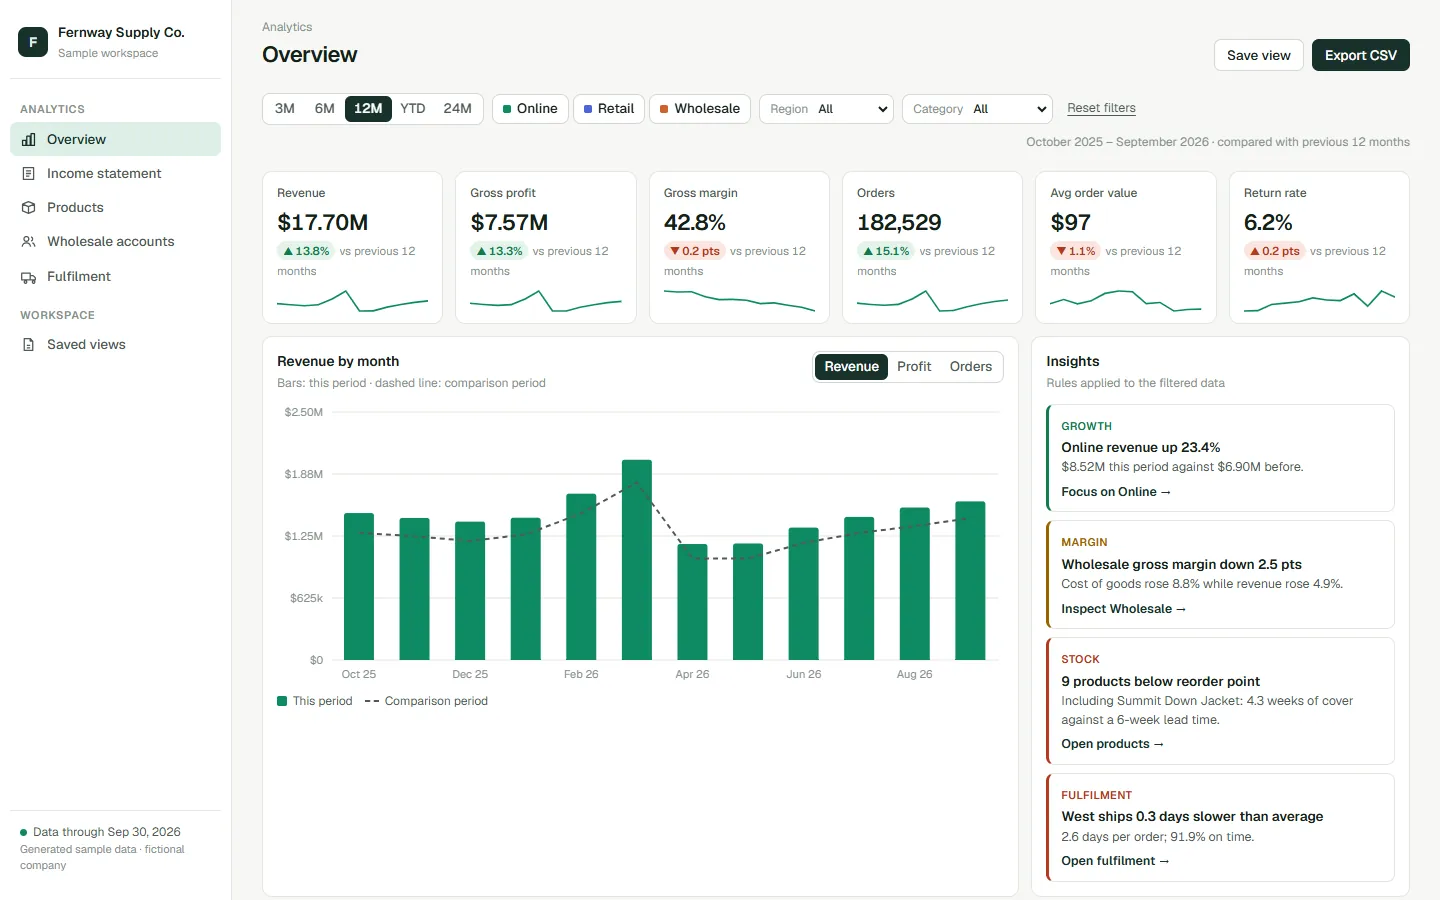Open the Region dropdown
This screenshot has width=1440, height=900.
(827, 109)
